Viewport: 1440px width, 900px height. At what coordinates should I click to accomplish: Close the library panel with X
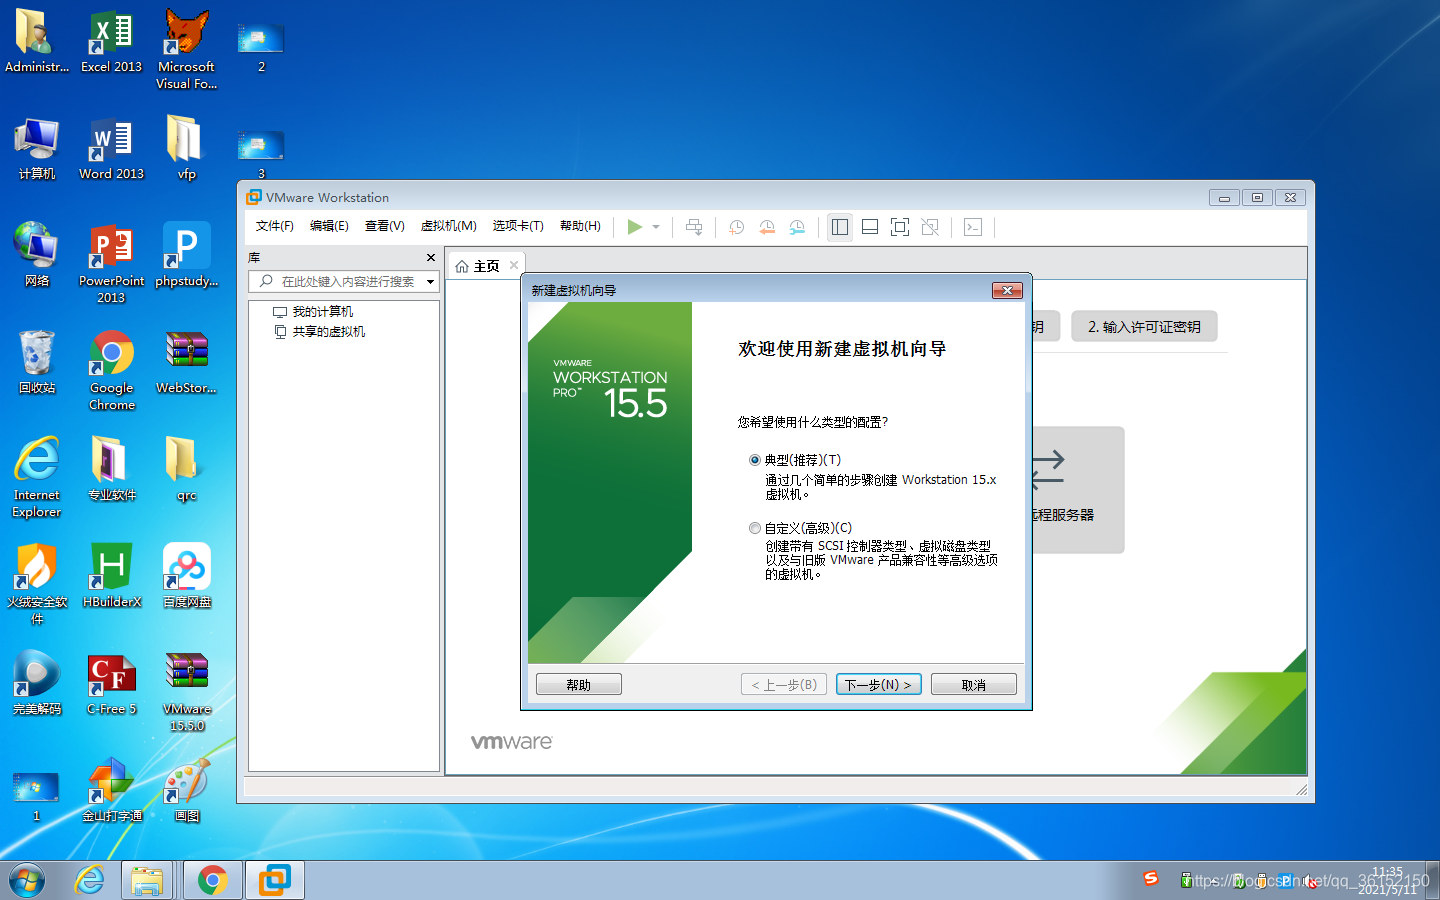(x=431, y=257)
